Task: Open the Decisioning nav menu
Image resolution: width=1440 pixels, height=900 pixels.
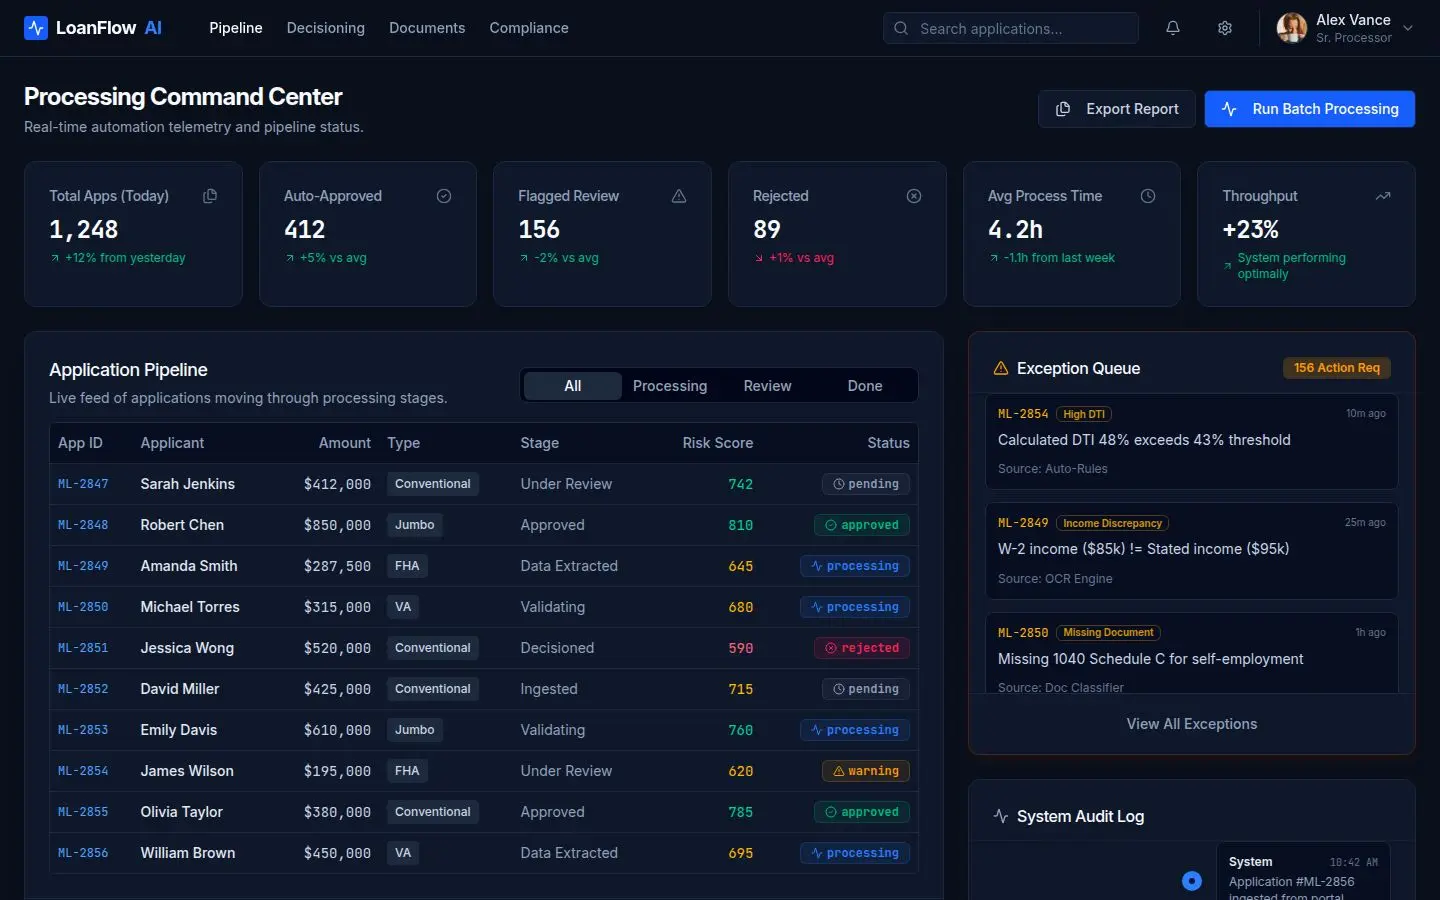Action: pyautogui.click(x=326, y=28)
